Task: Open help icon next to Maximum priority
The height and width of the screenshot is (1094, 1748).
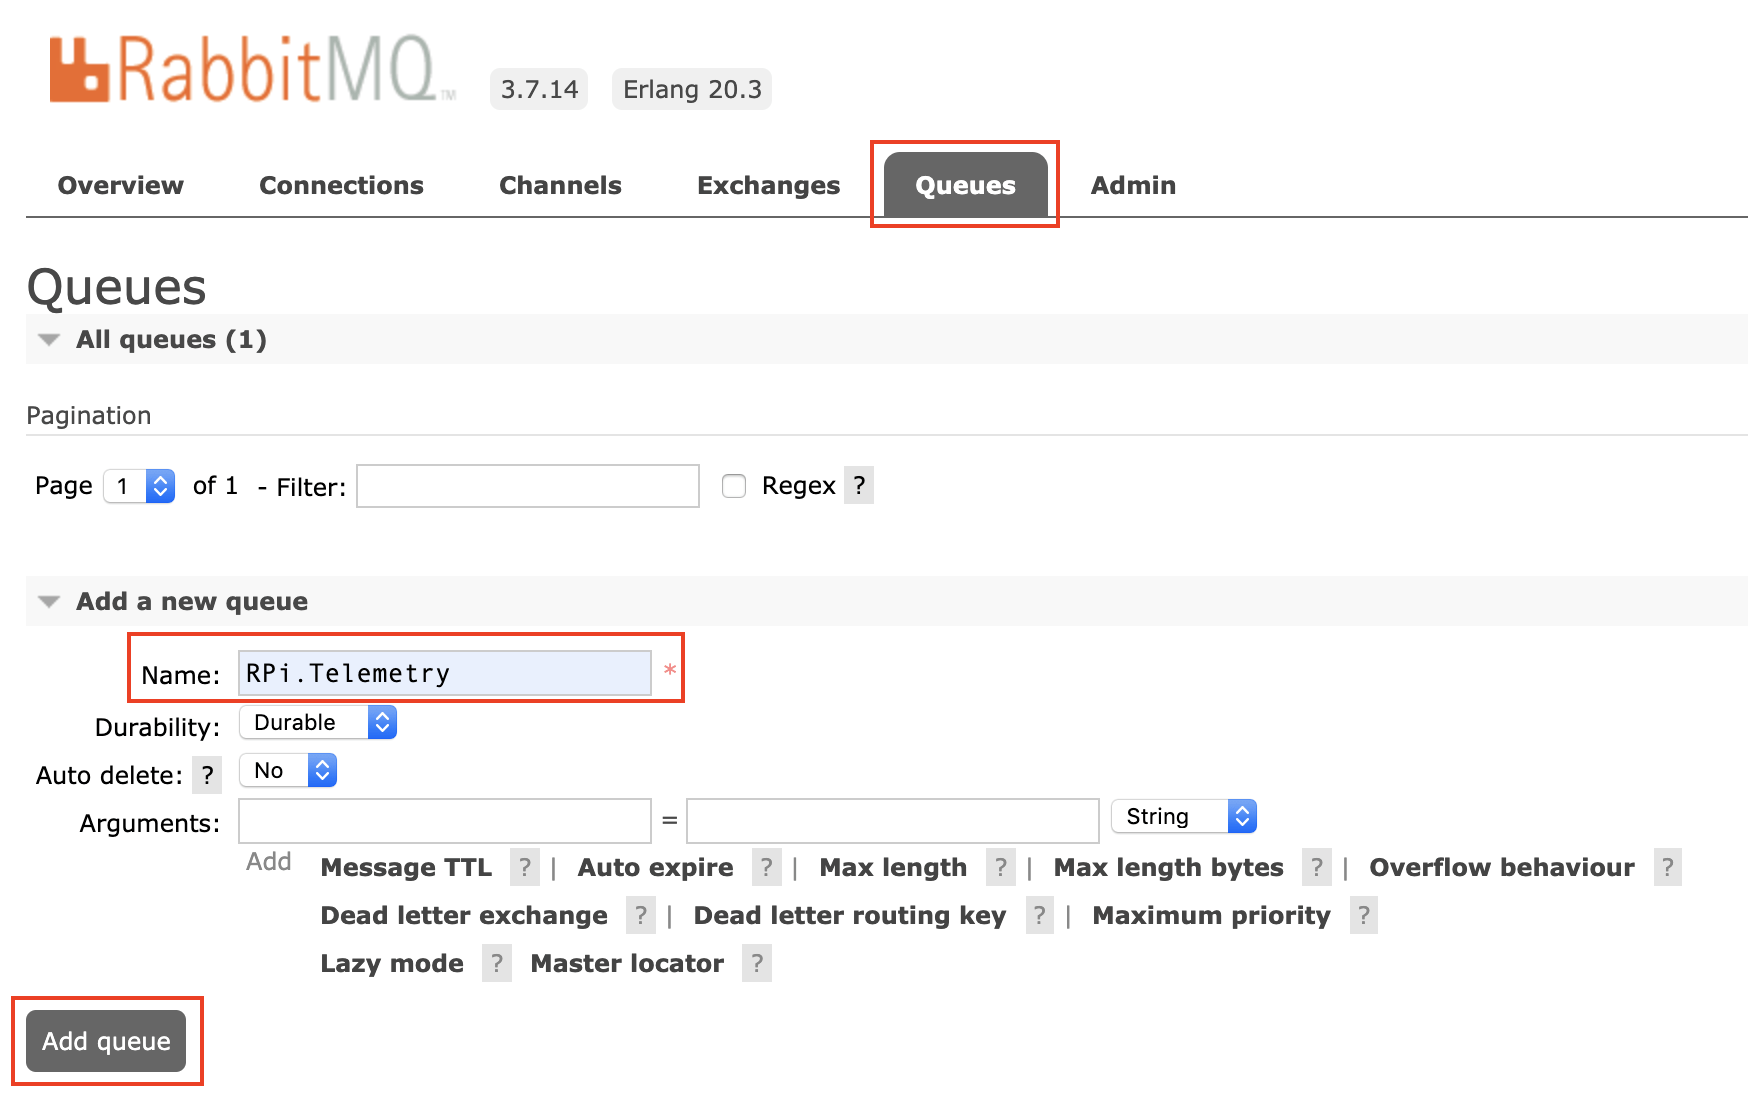Action: (1363, 915)
